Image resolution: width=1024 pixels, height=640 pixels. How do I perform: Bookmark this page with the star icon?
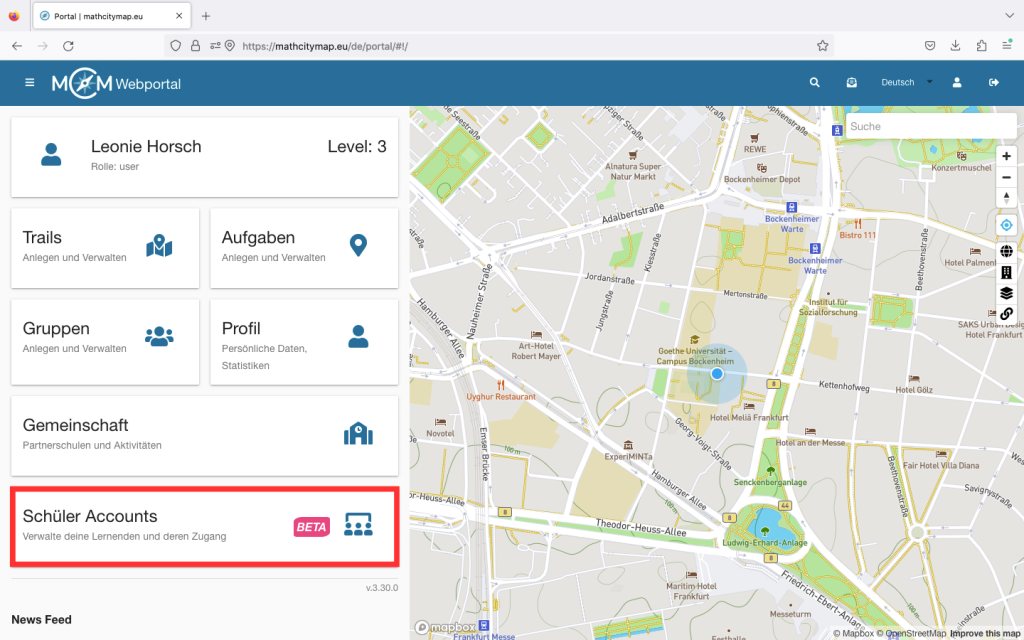tap(822, 46)
